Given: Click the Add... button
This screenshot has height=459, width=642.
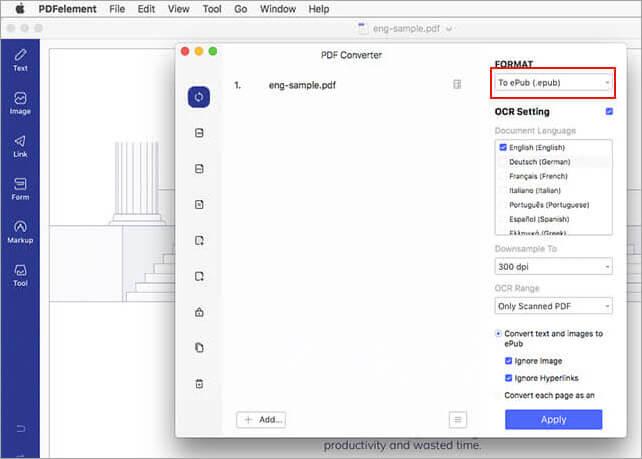Looking at the screenshot, I should tap(261, 420).
